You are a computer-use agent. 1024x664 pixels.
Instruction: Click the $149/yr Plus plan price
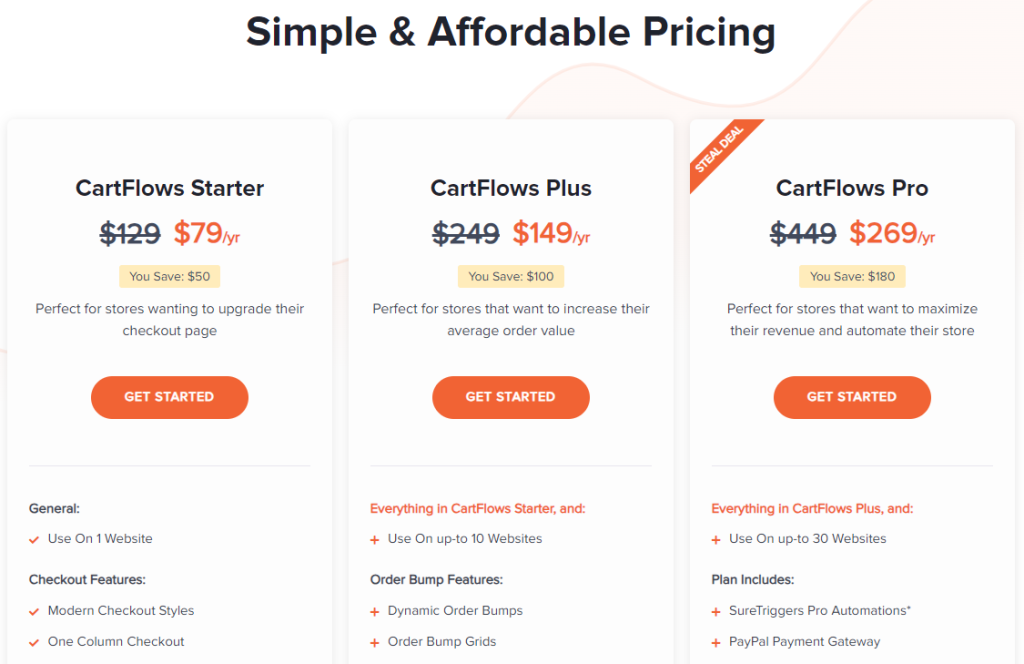click(551, 233)
